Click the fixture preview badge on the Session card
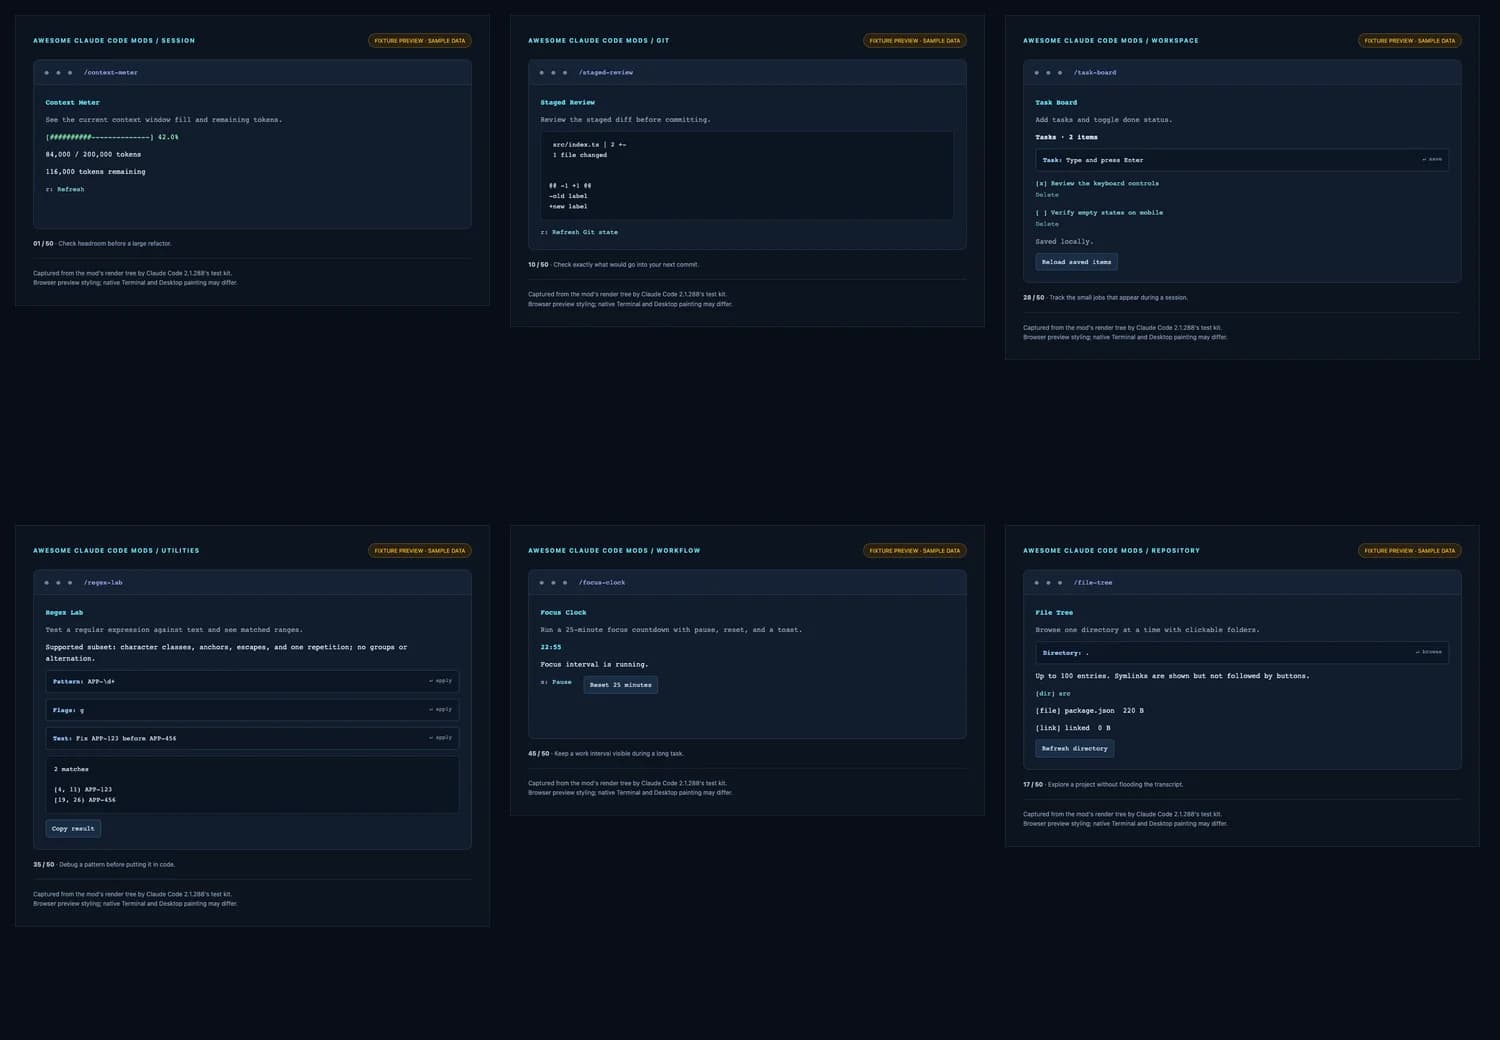Image resolution: width=1500 pixels, height=1040 pixels. click(420, 41)
